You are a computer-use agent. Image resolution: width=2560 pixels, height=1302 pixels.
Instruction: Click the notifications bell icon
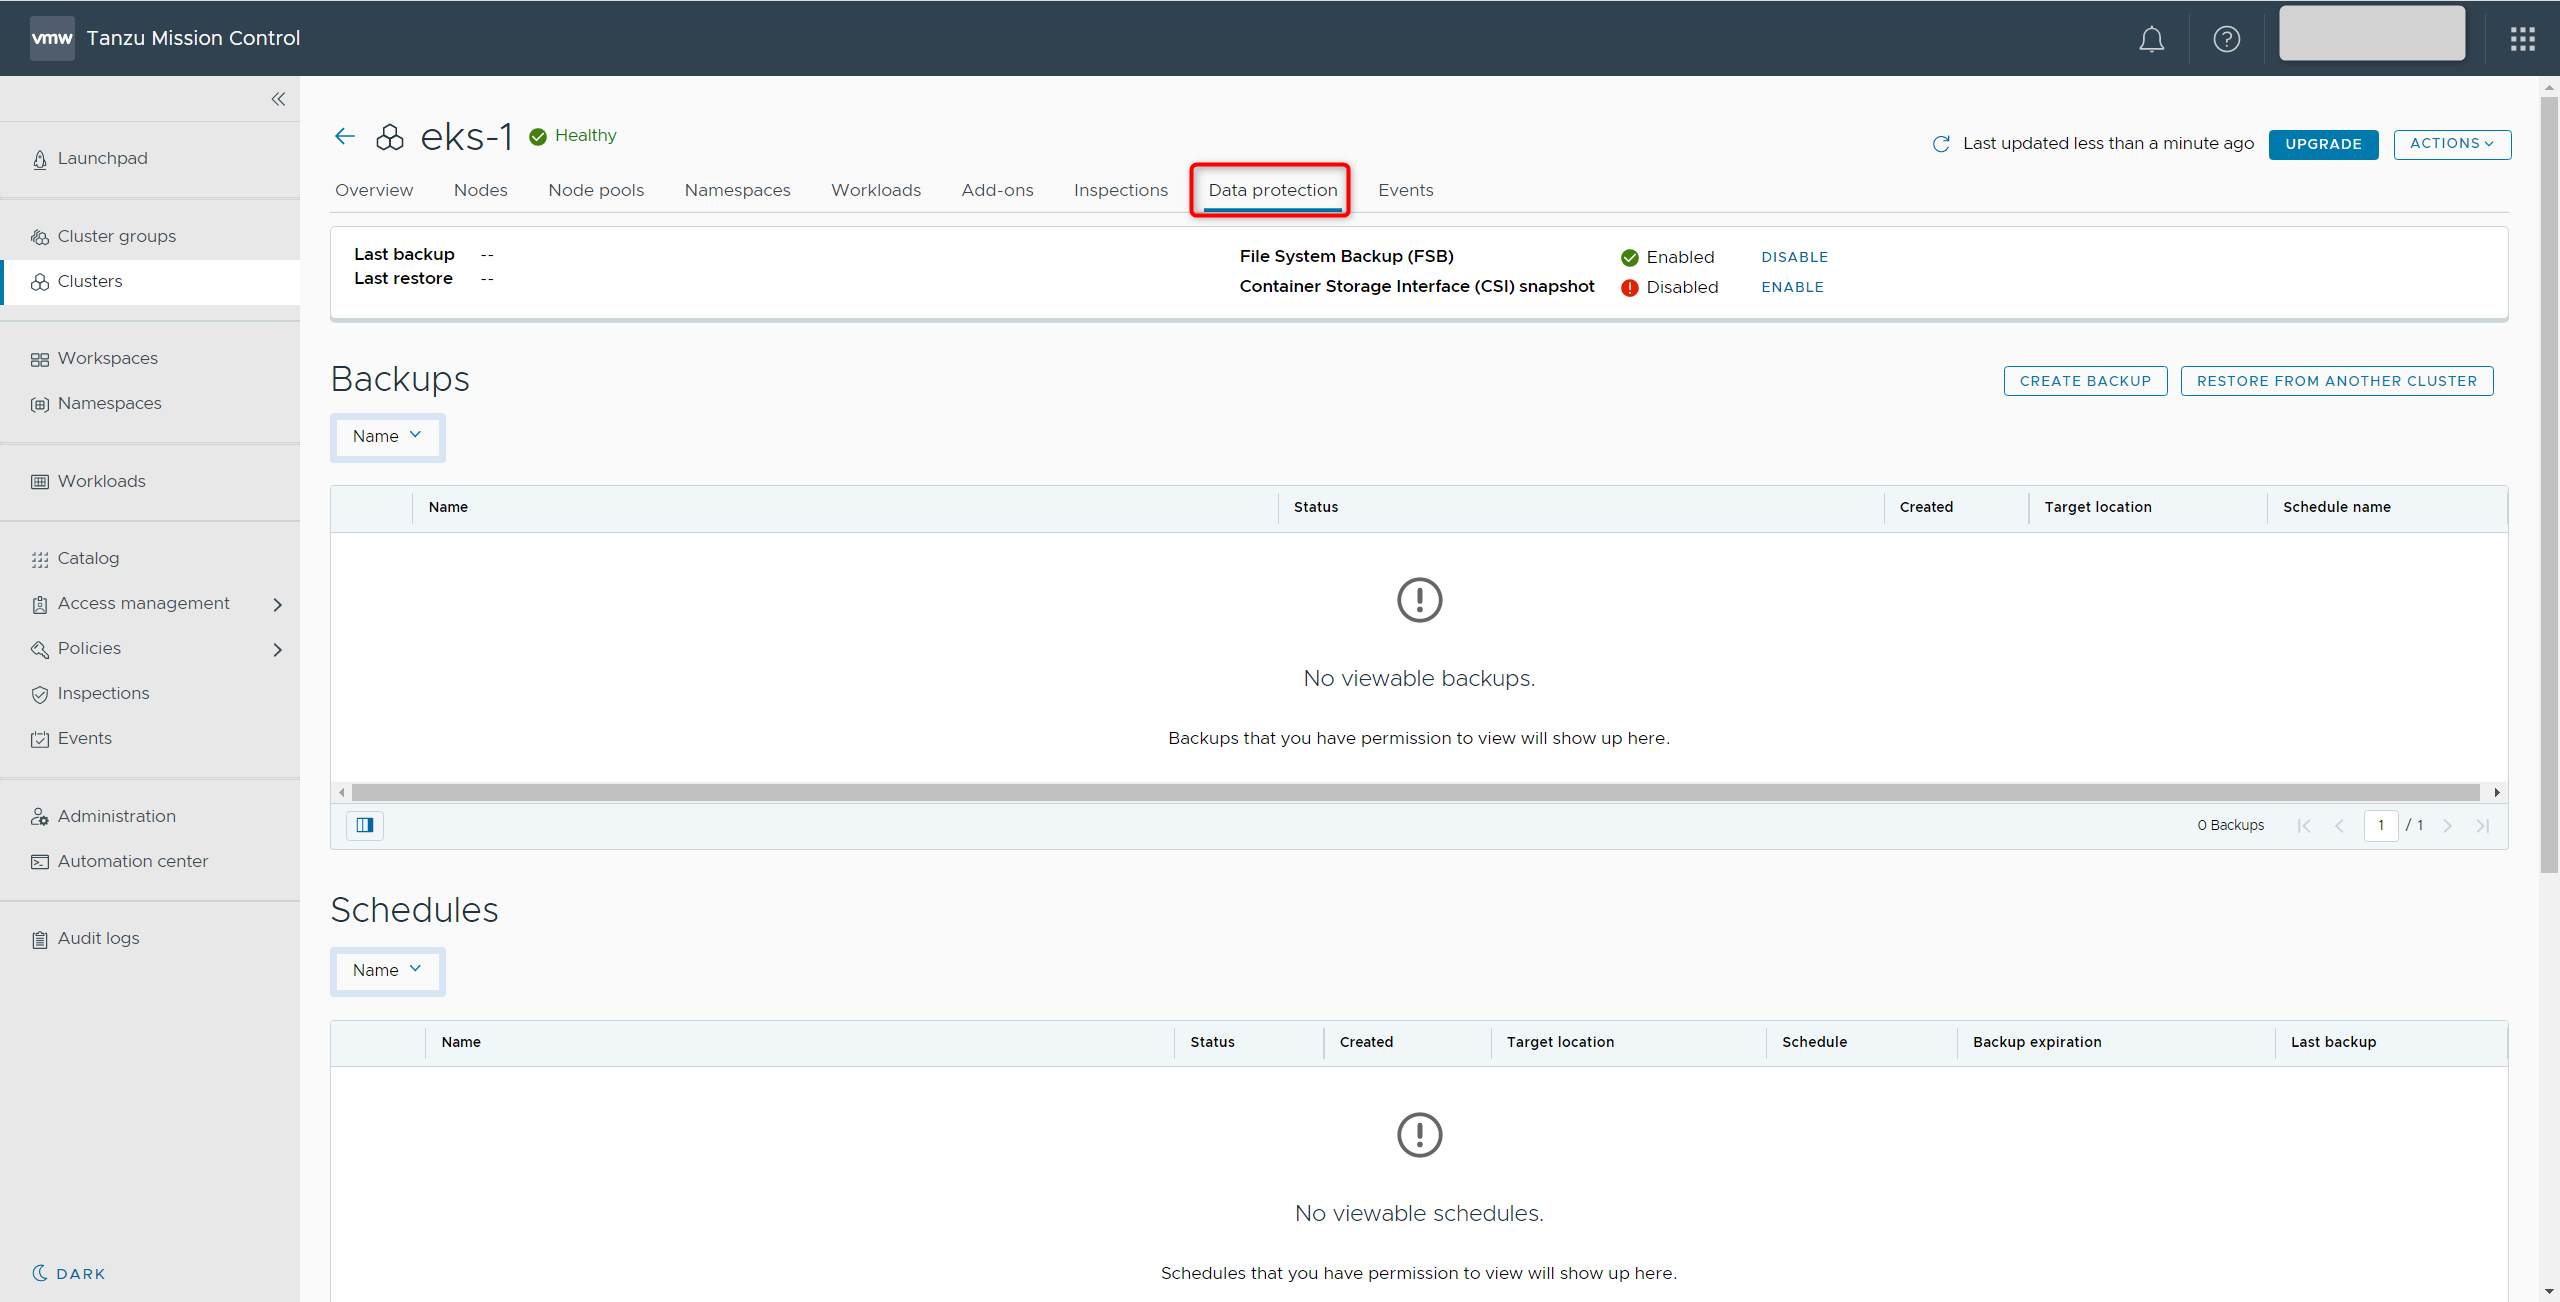coord(2151,39)
